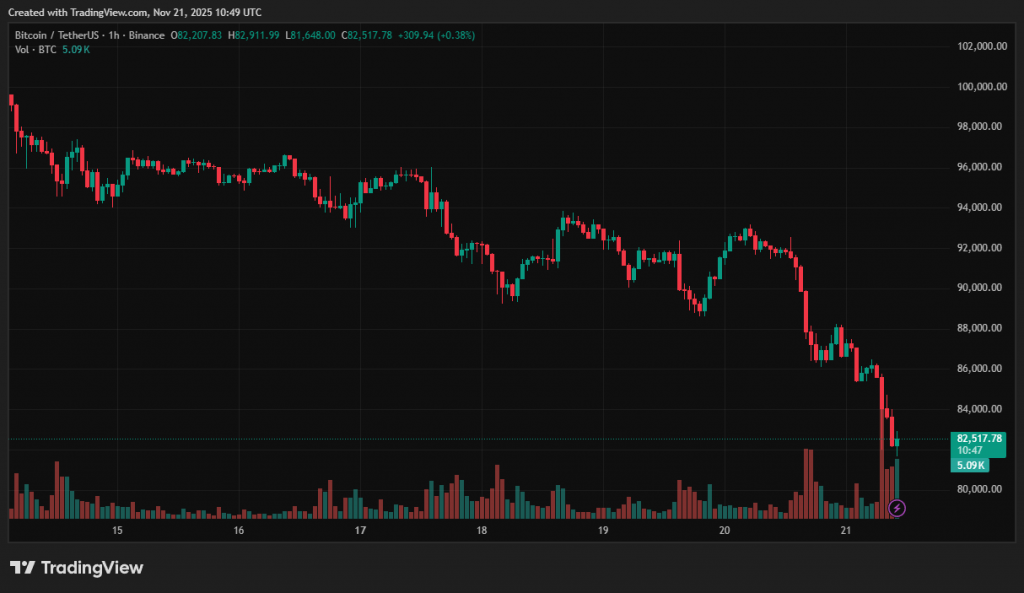The width and height of the screenshot is (1024, 593).
Task: Click the latest green candle at right edge
Action: point(897,441)
